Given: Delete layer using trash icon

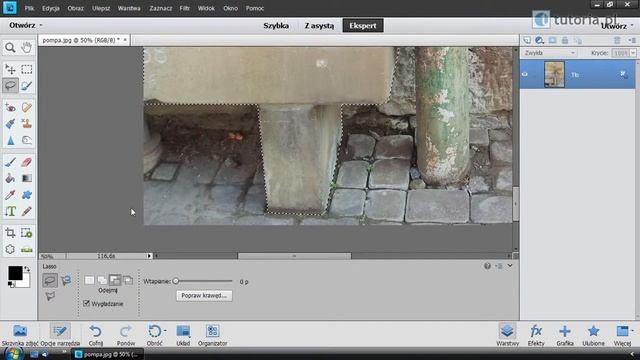Looking at the screenshot, I should [617, 40].
